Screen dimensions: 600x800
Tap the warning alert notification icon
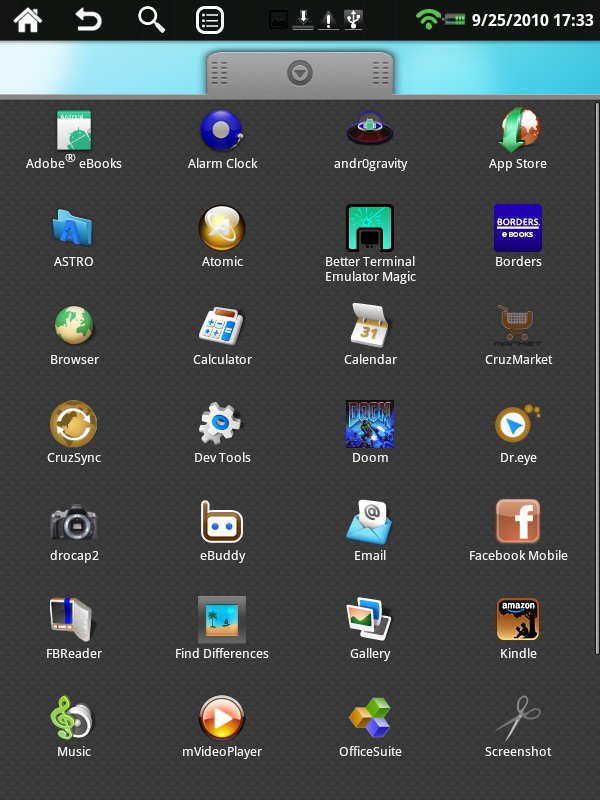[x=328, y=20]
